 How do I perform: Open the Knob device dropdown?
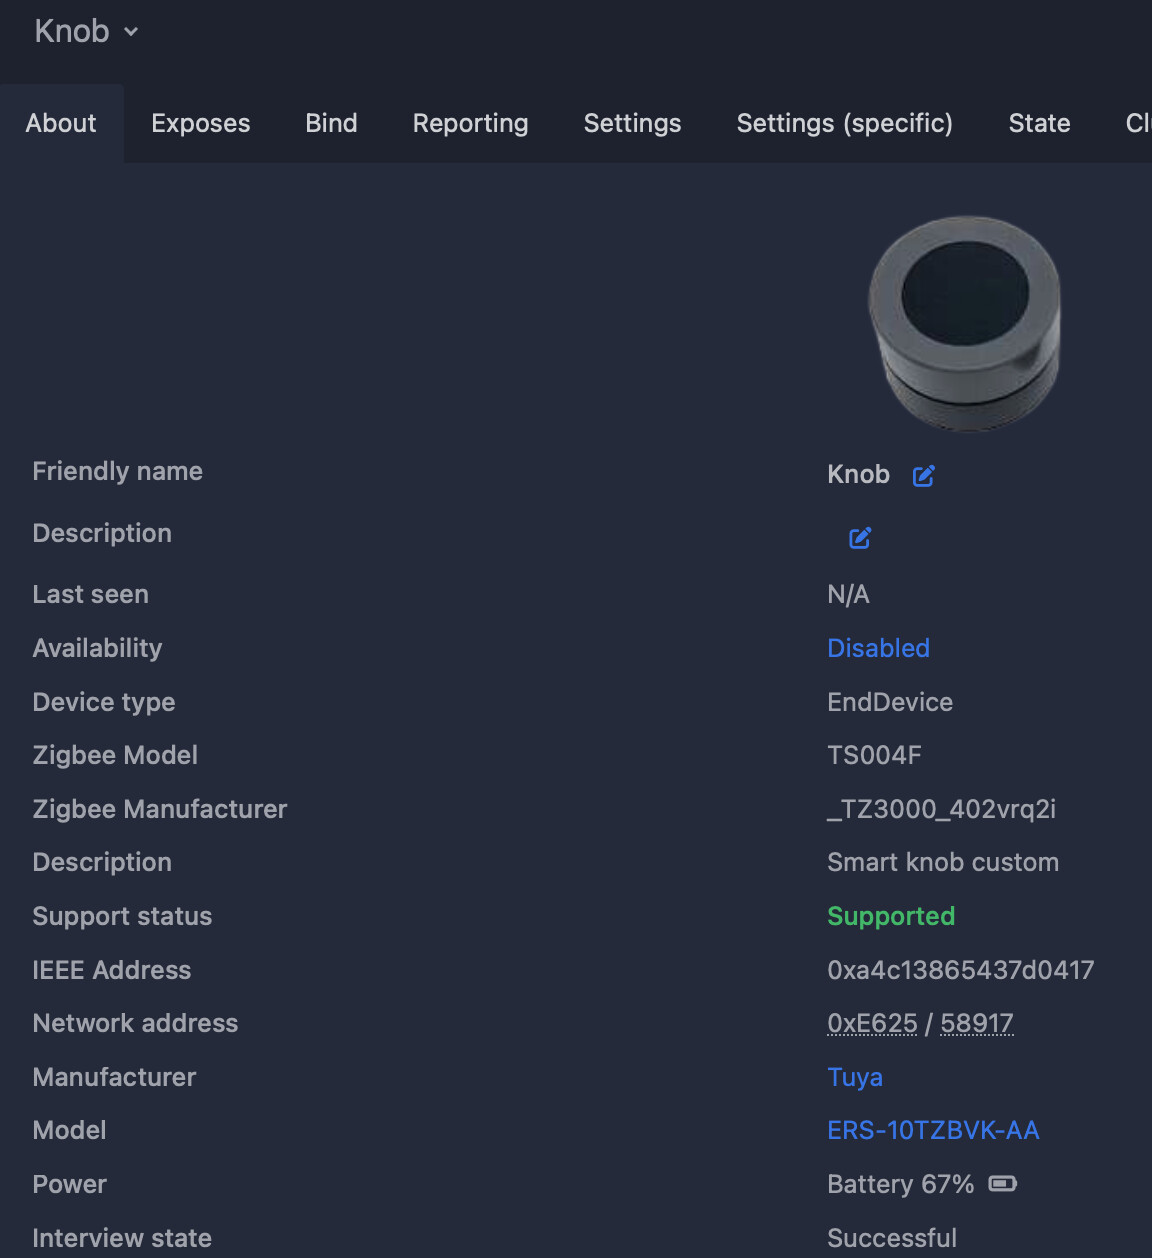point(86,32)
